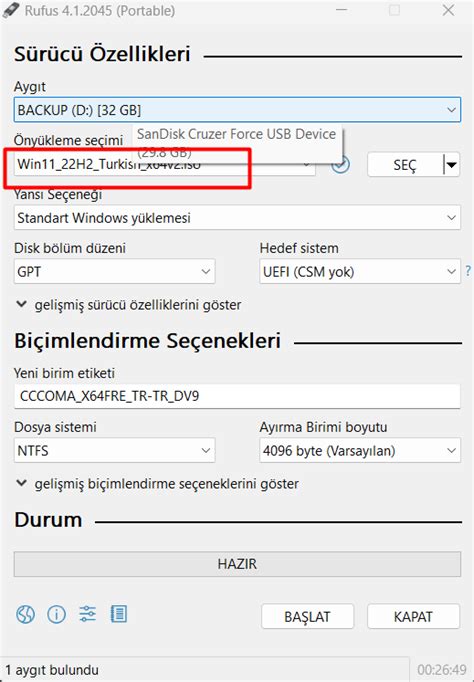474x682 pixels.
Task: Click the '1 aygıt bulundu' status text
Action: (52, 670)
